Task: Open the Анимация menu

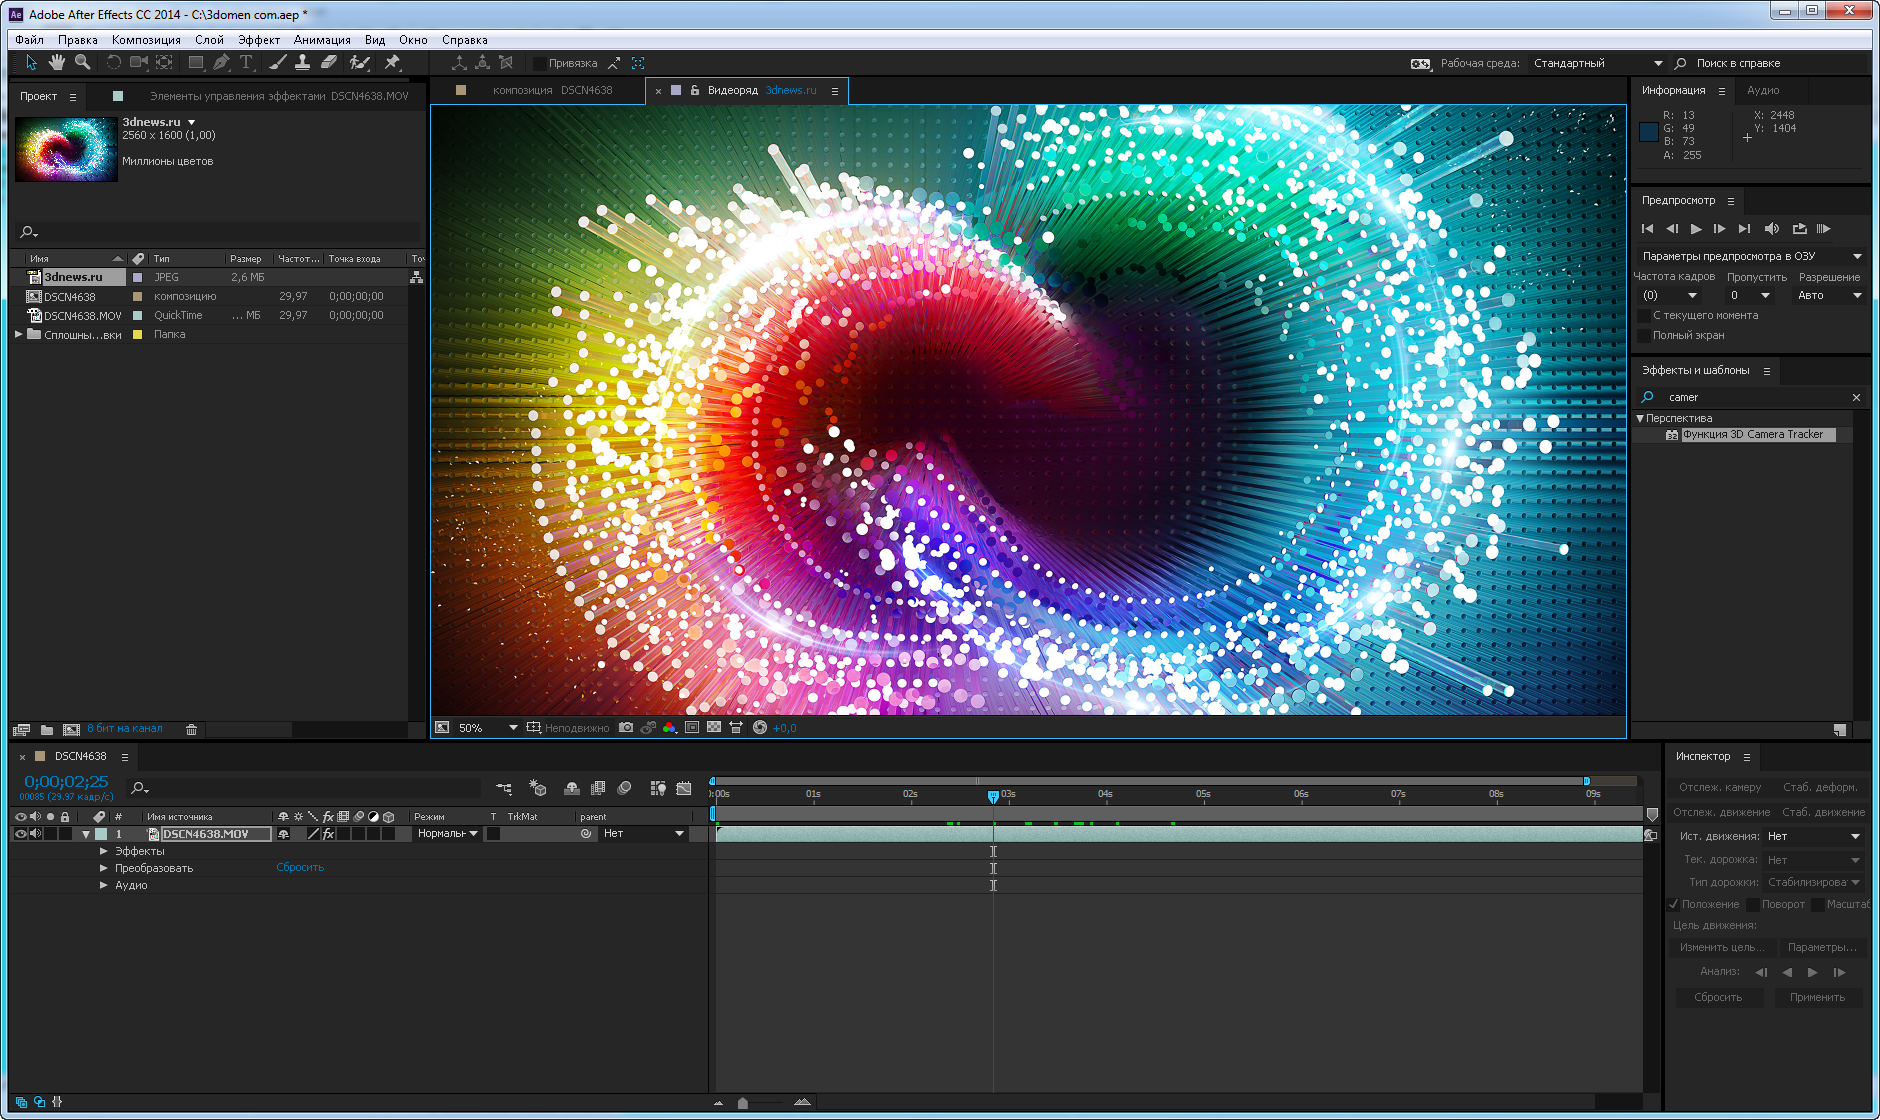Action: click(322, 40)
